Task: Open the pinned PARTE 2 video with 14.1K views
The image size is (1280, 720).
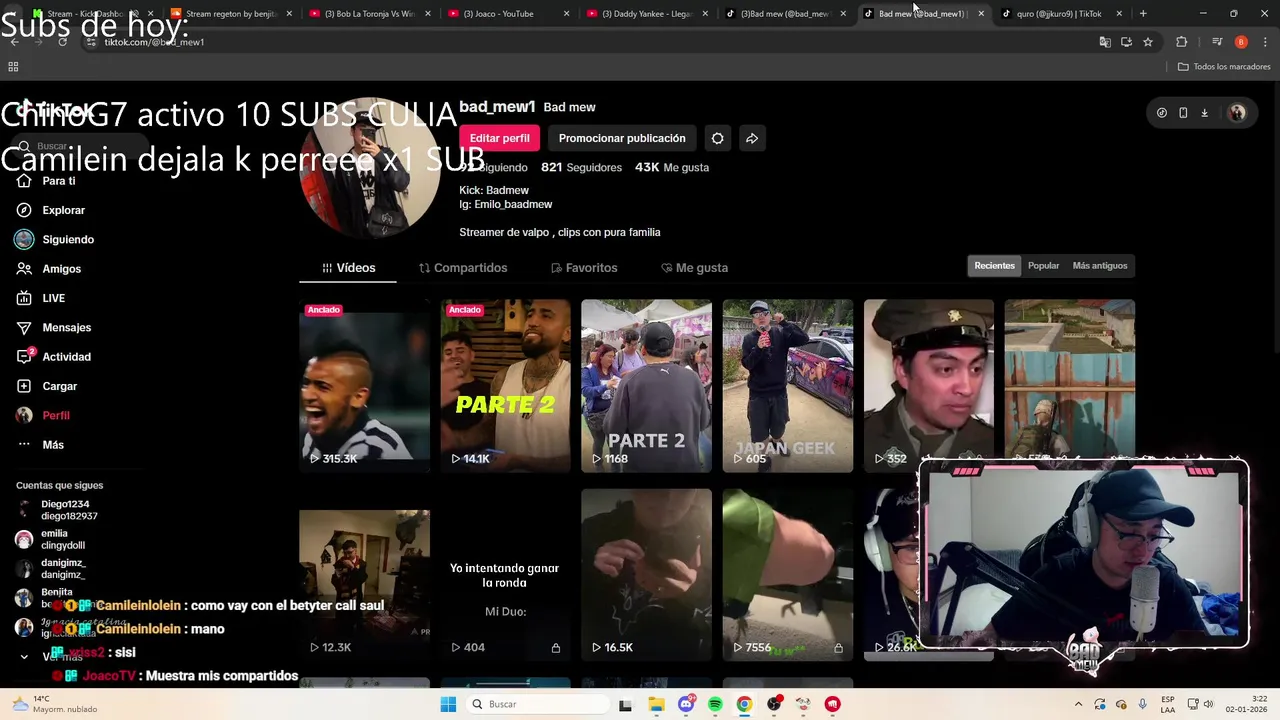Action: point(505,386)
